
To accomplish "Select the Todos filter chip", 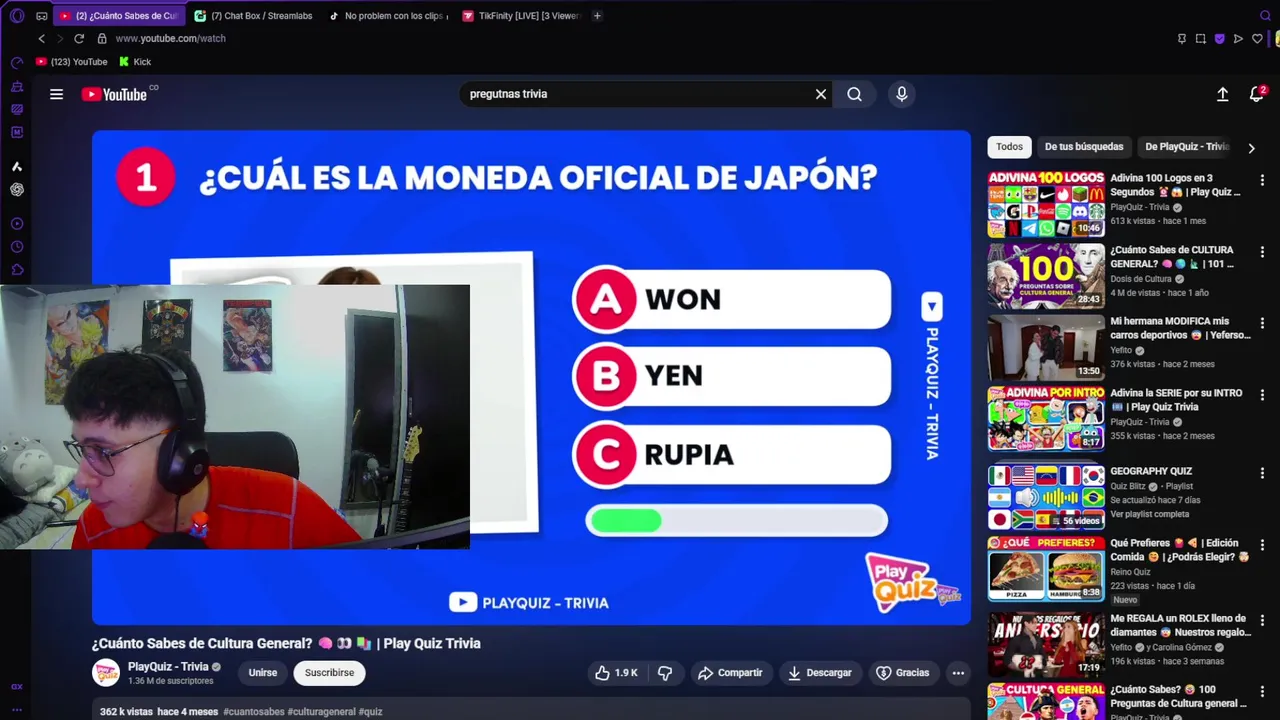I will coord(1009,147).
